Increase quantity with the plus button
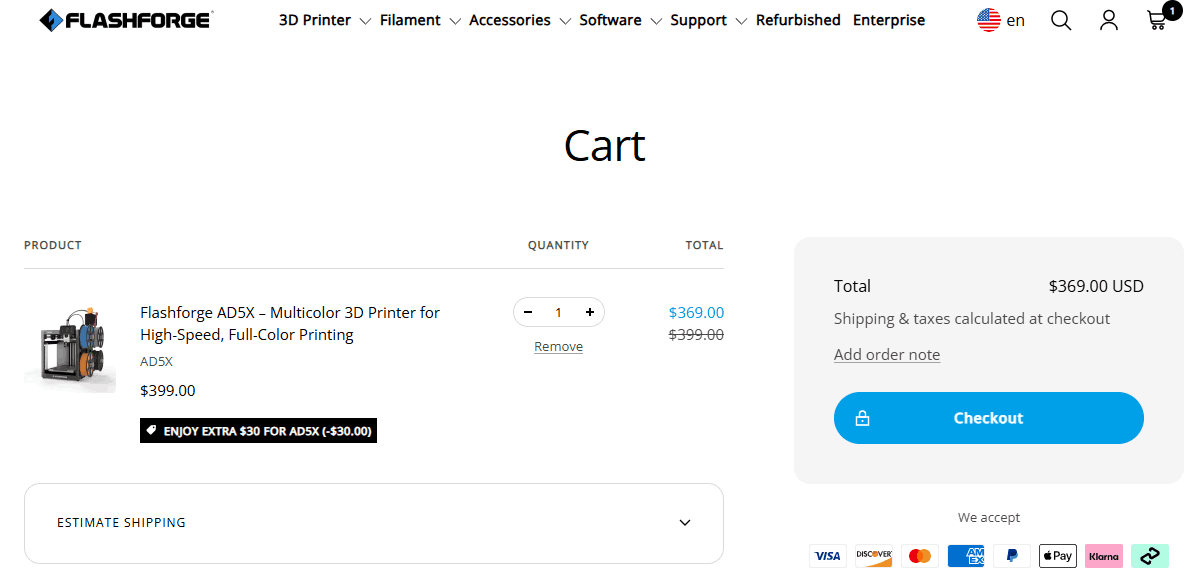1199x574 pixels. point(590,312)
